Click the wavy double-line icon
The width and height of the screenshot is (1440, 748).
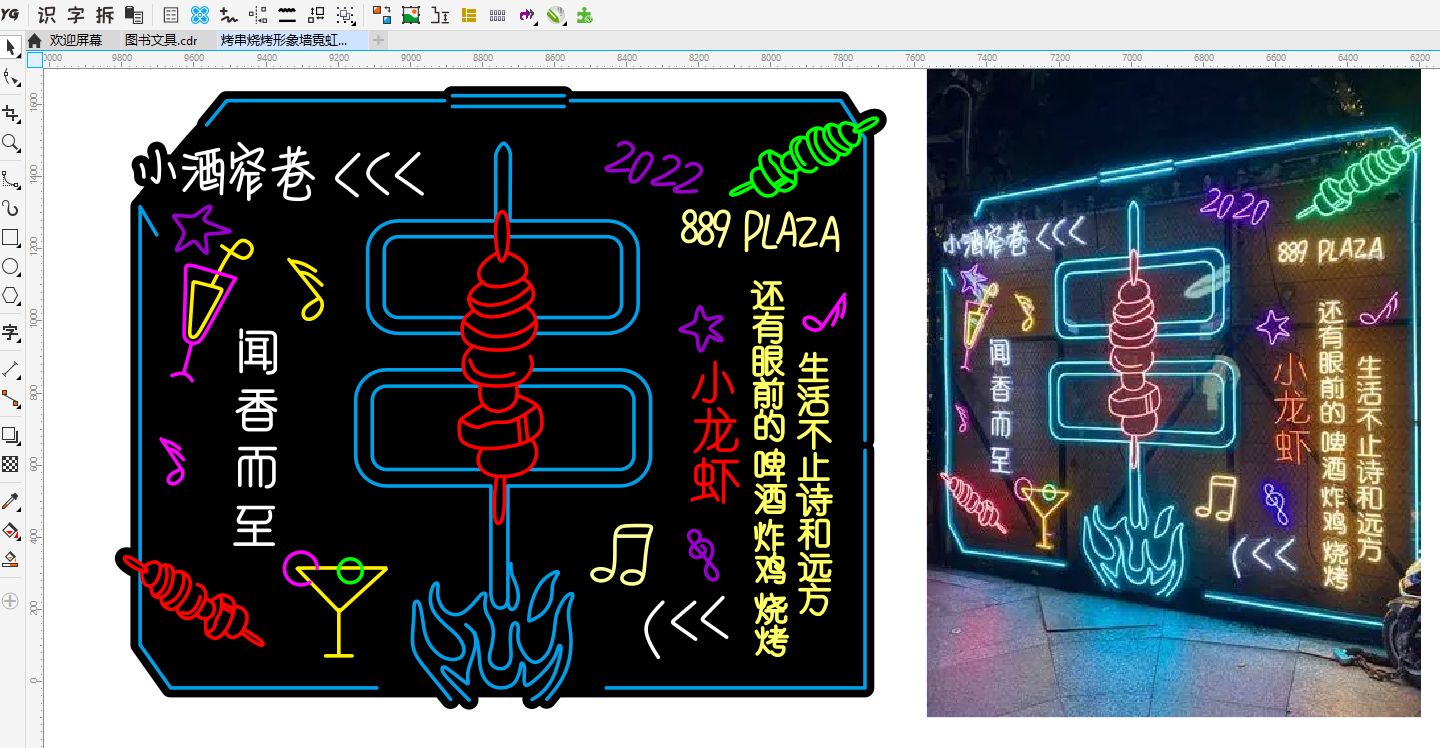[x=287, y=15]
